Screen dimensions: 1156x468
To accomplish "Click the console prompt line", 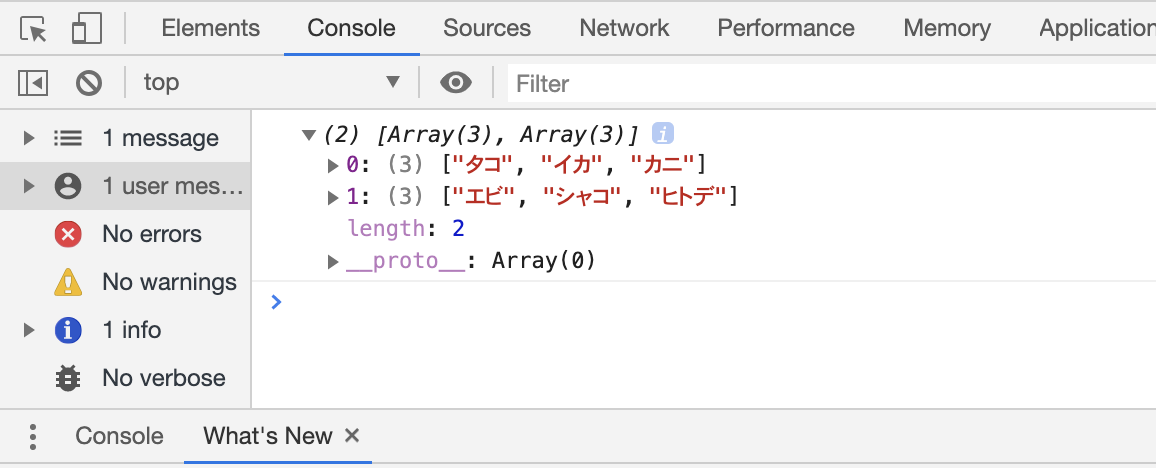I will pyautogui.click(x=704, y=301).
